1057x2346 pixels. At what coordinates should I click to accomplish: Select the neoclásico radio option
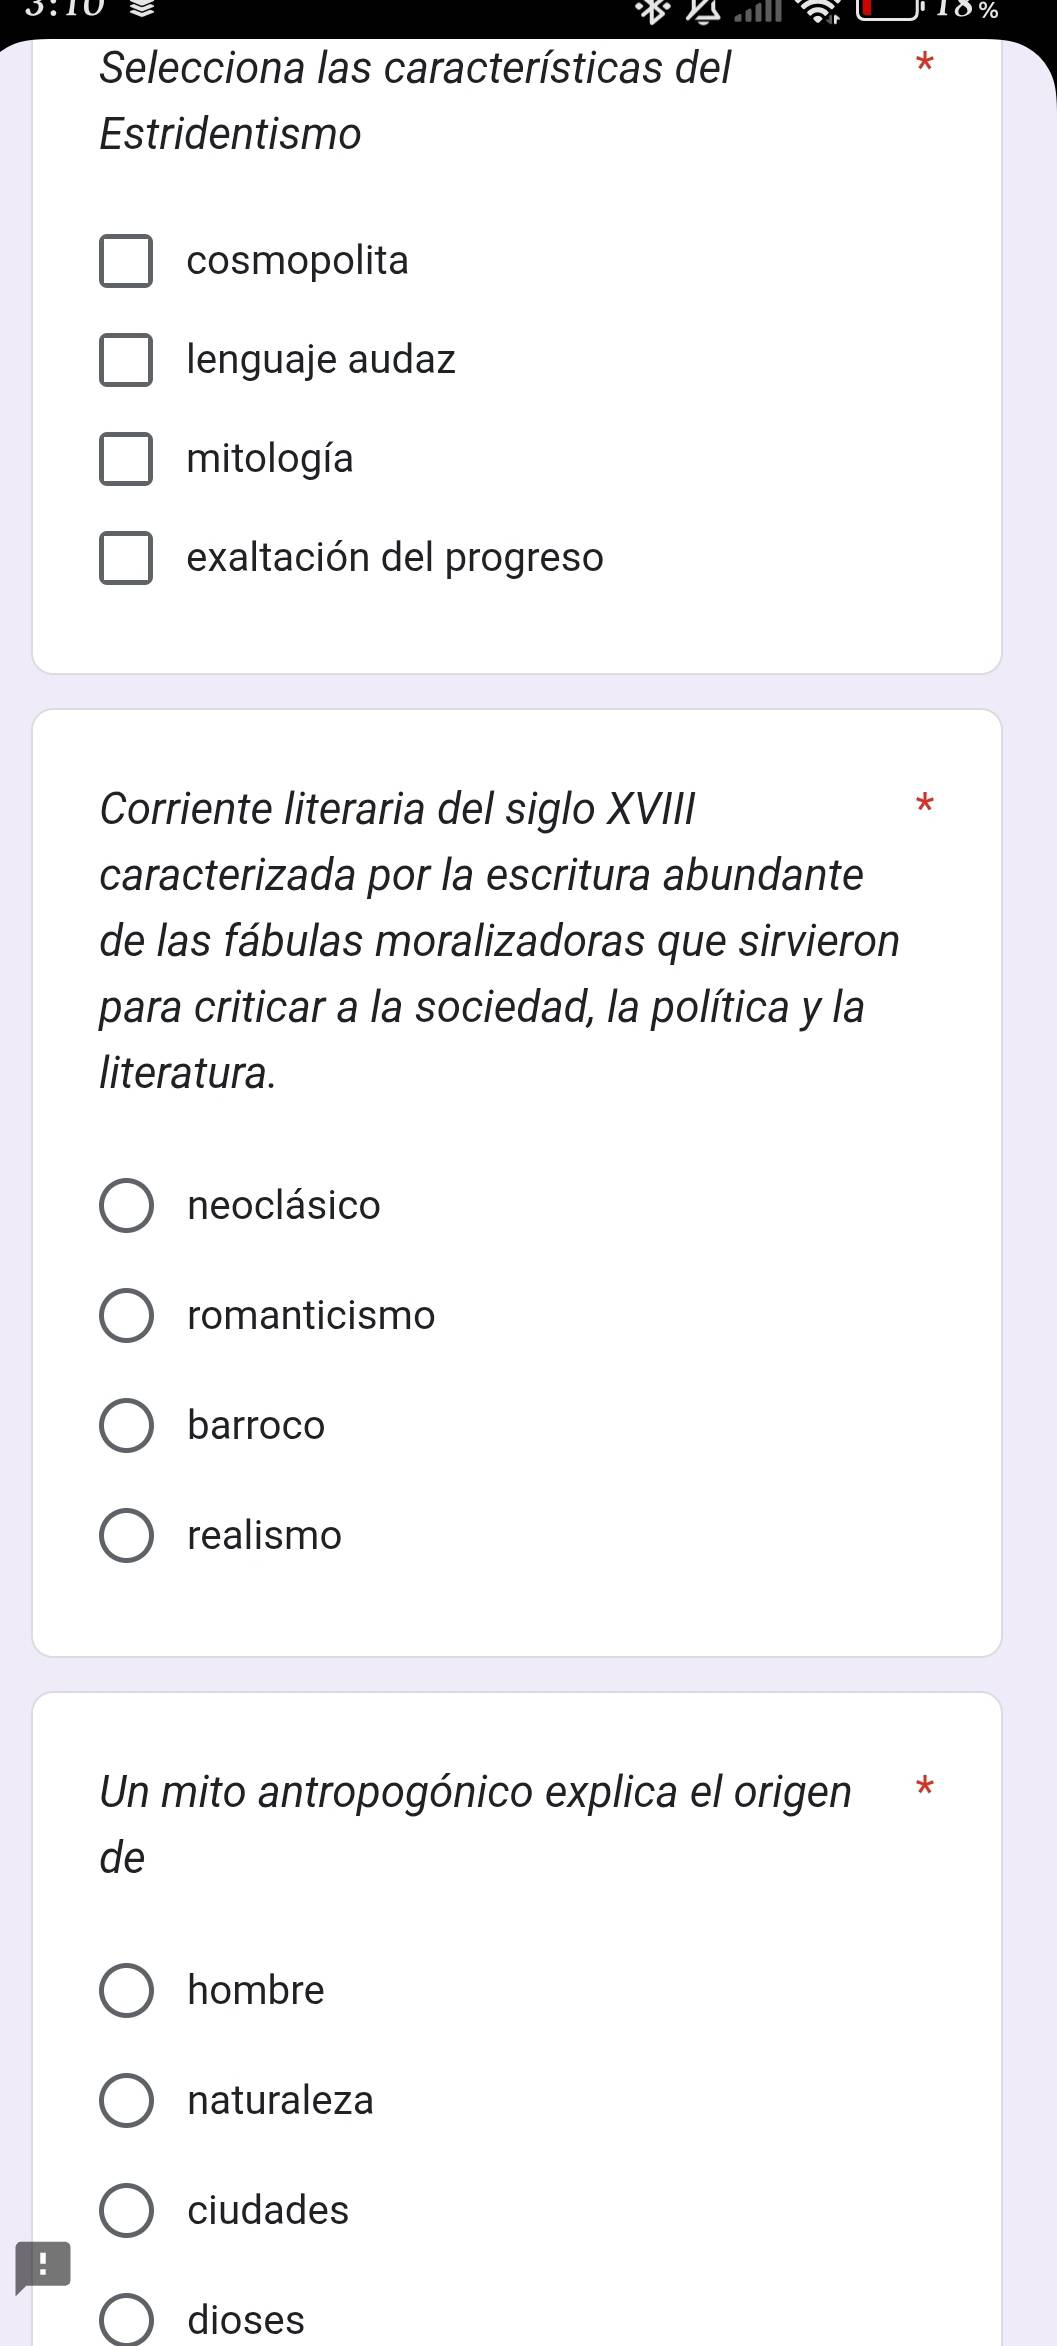tap(127, 1206)
